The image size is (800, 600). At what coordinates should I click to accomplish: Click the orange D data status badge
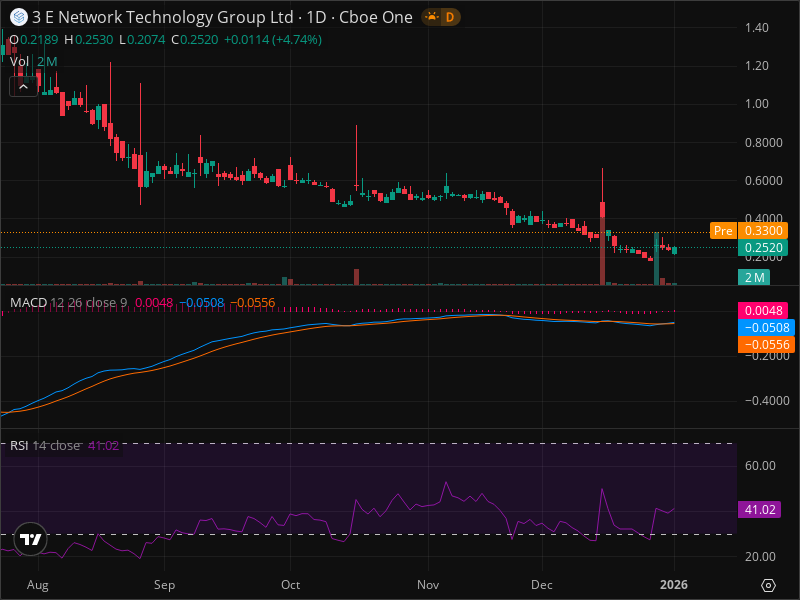(x=449, y=17)
